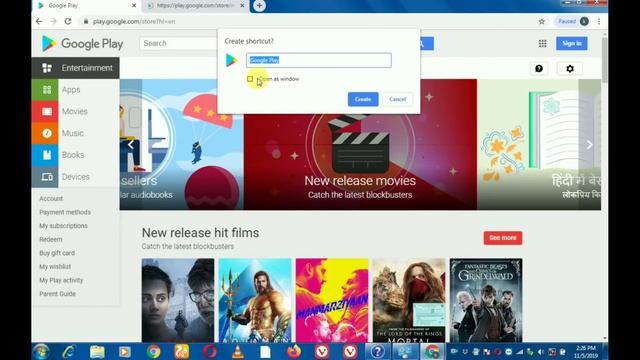Open Chrome from taskbar
Image resolution: width=640 pixels, height=360 pixels.
point(153,351)
